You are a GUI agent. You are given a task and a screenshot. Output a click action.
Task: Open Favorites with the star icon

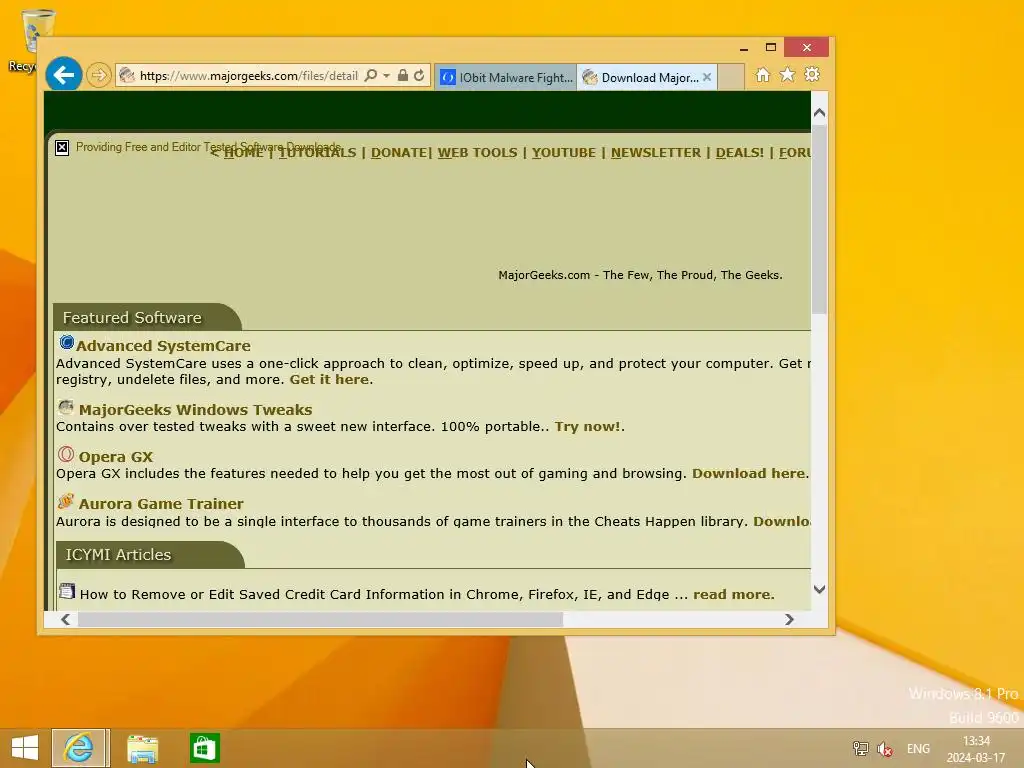coord(788,75)
